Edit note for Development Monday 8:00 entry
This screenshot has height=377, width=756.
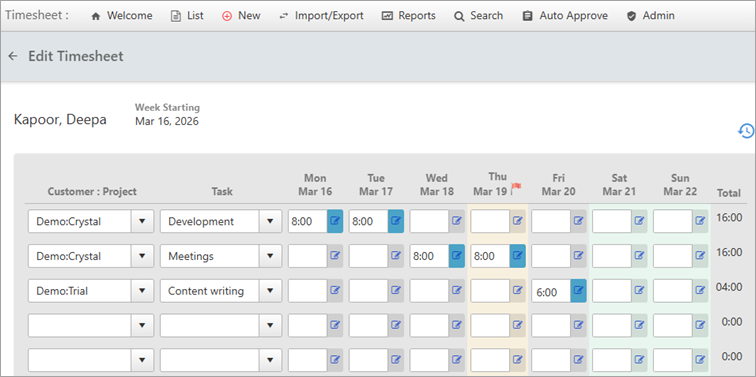coord(335,221)
